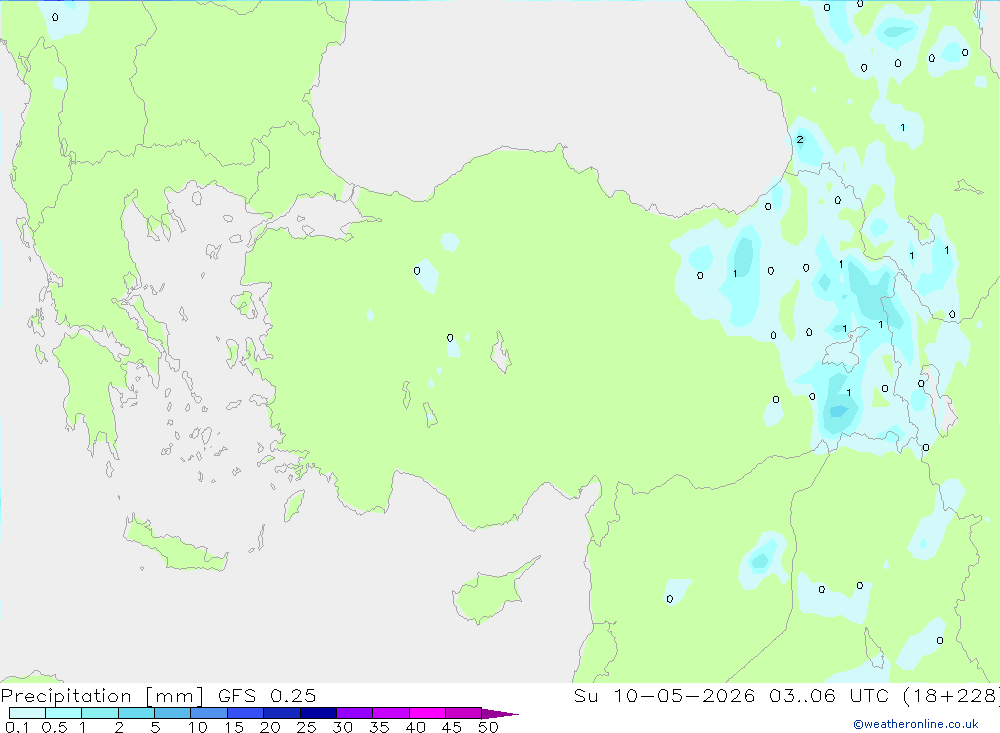Click the '03..06 UTC' time label
The height and width of the screenshot is (733, 1000).
828,696
